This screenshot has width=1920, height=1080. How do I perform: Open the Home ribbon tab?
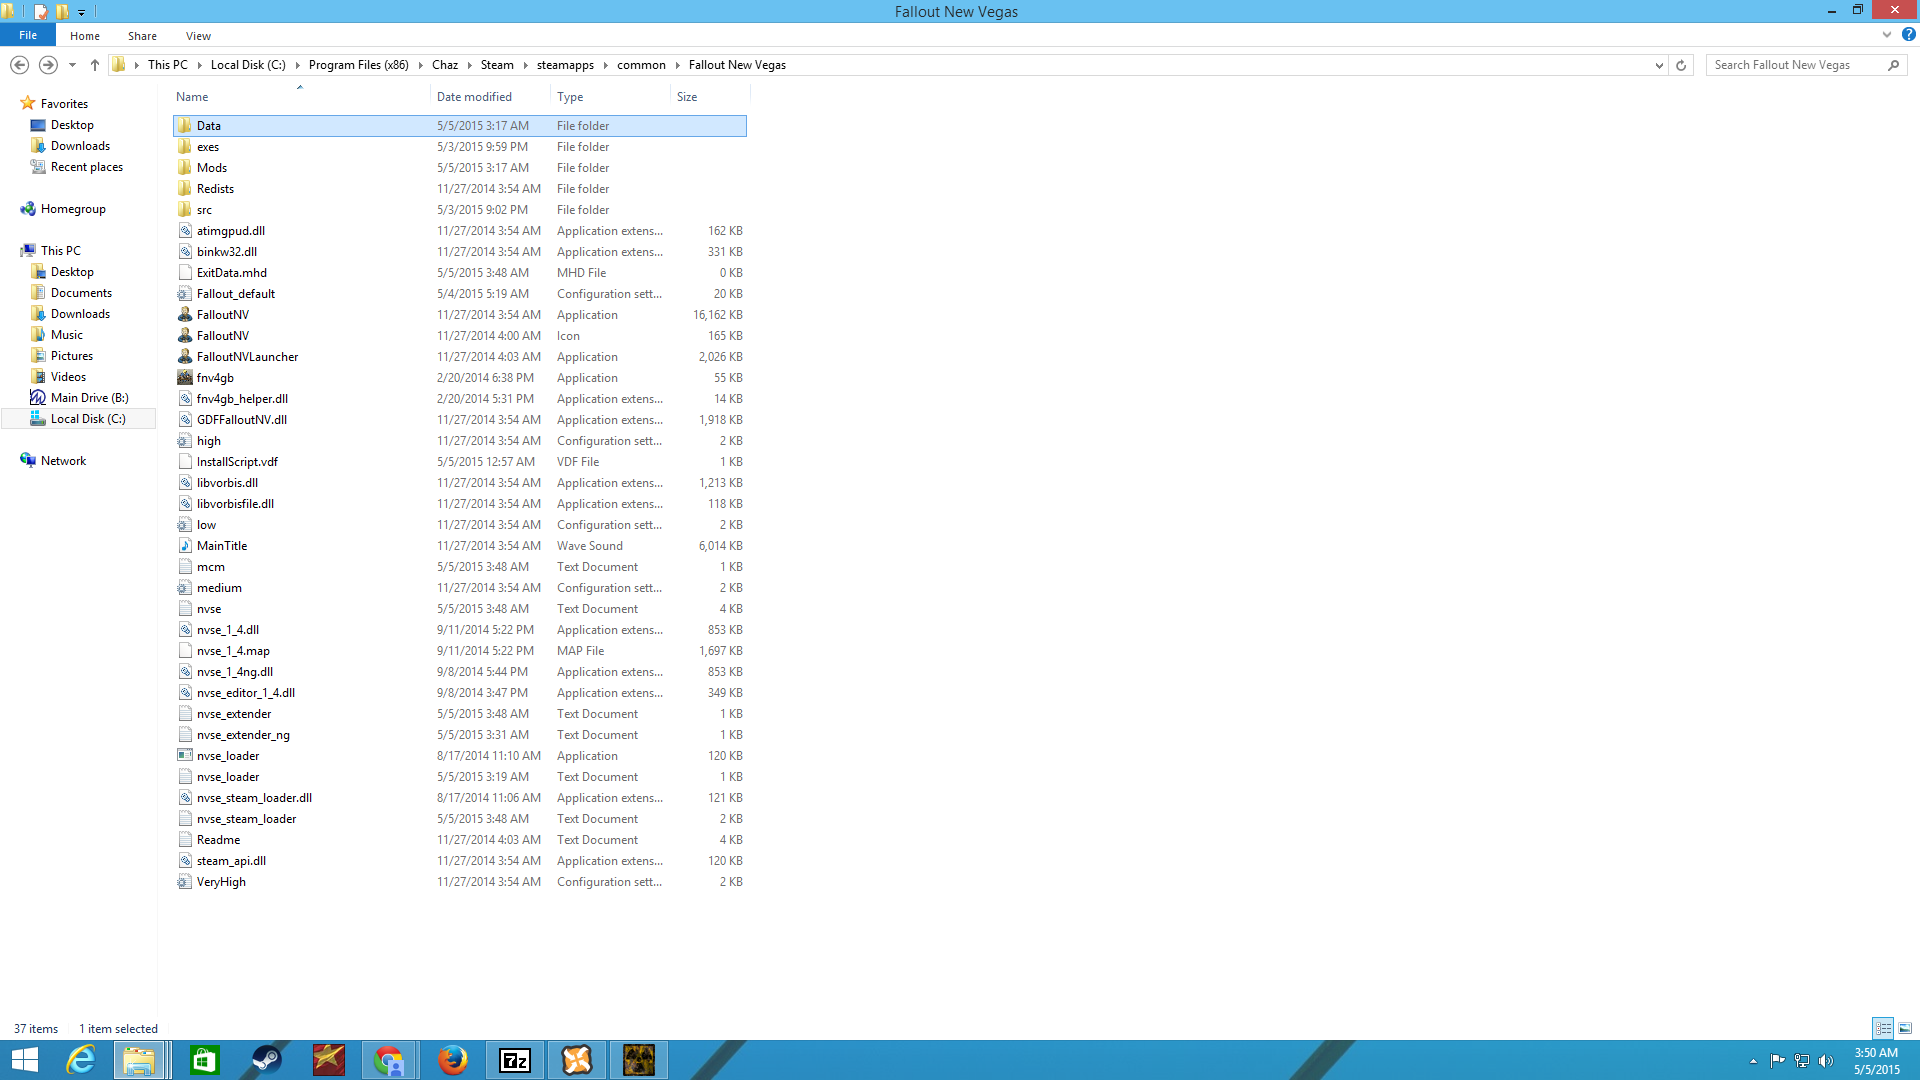coord(85,36)
